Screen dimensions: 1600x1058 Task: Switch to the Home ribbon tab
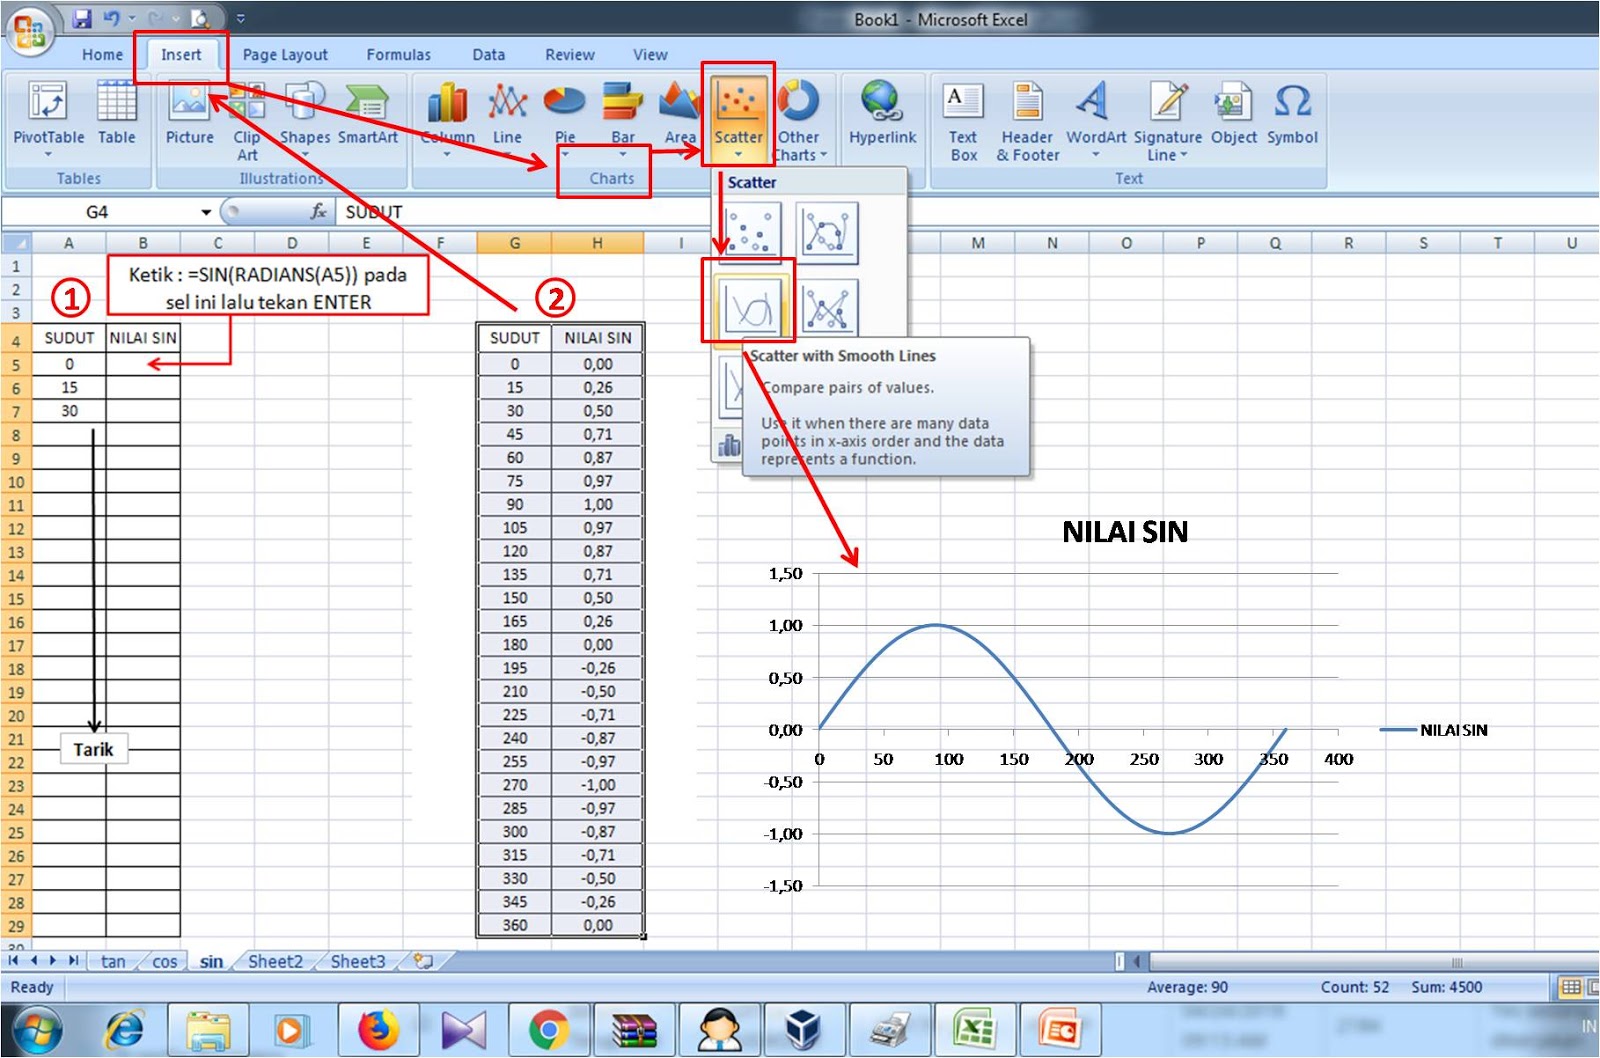click(x=102, y=55)
